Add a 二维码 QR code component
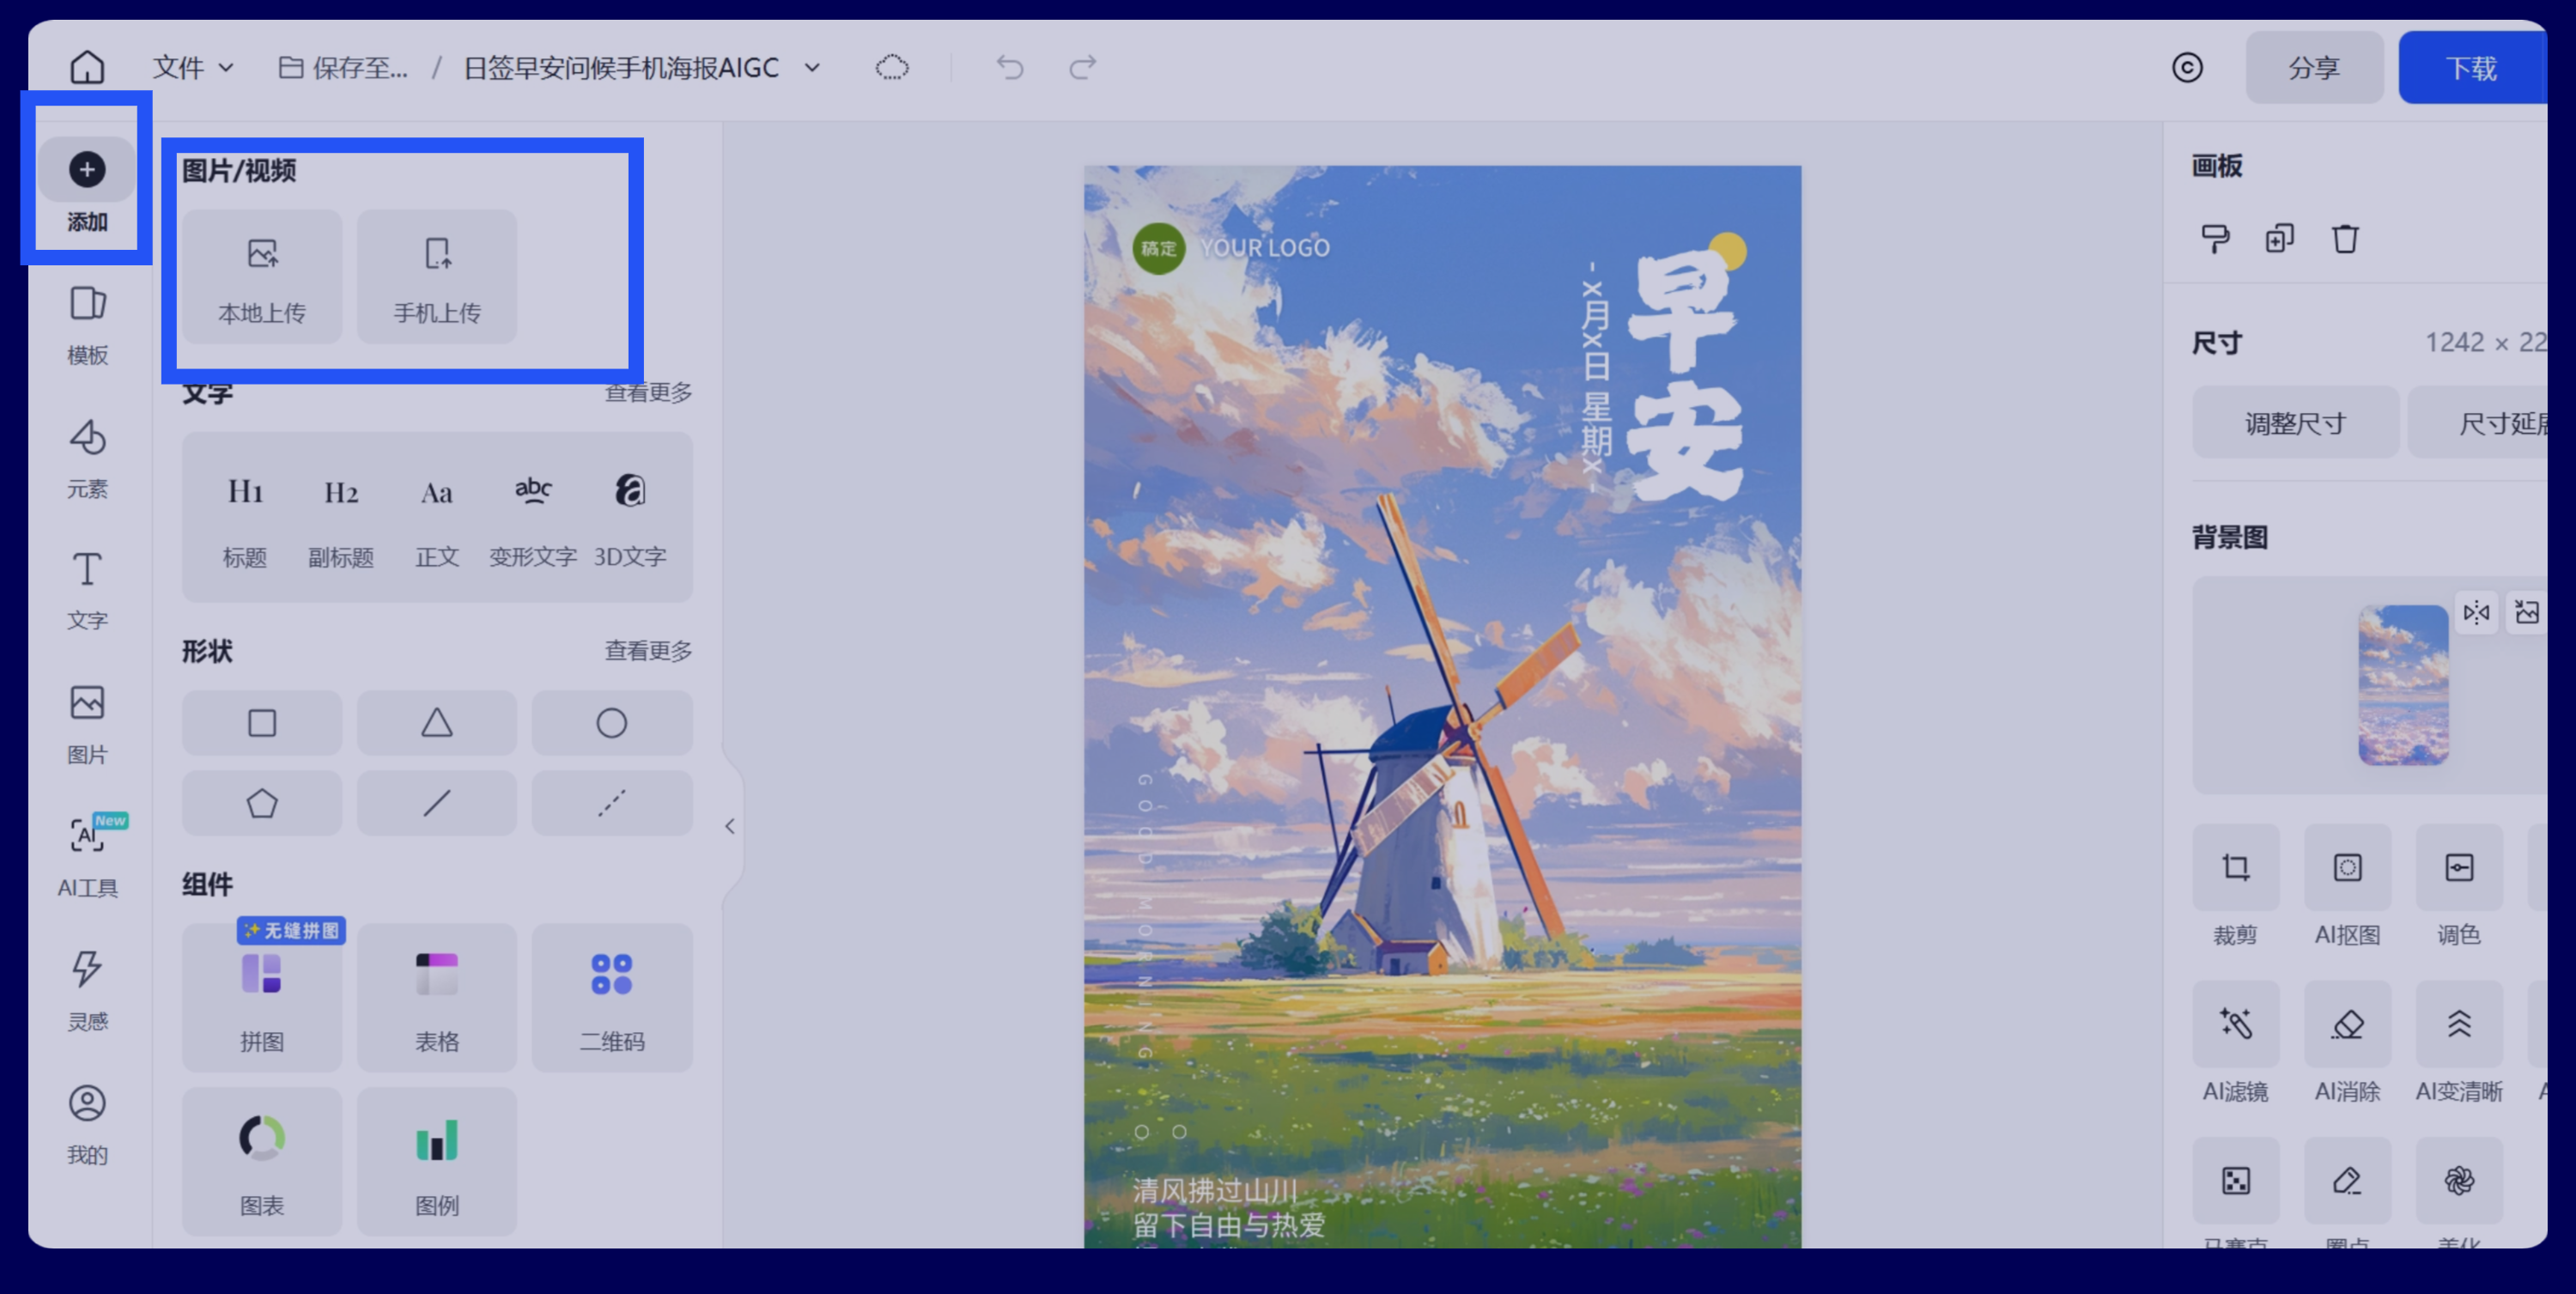 point(612,998)
